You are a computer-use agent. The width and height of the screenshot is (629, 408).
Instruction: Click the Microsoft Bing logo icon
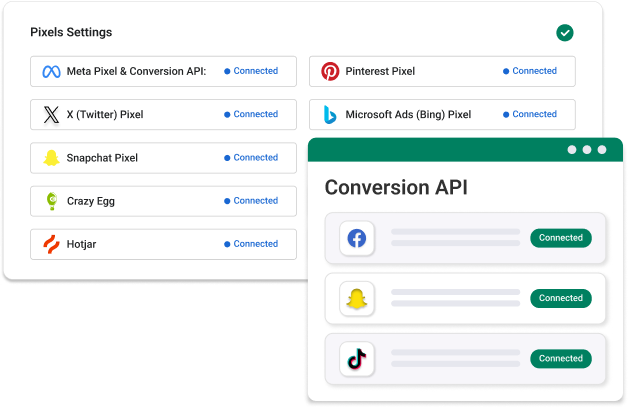click(x=330, y=115)
